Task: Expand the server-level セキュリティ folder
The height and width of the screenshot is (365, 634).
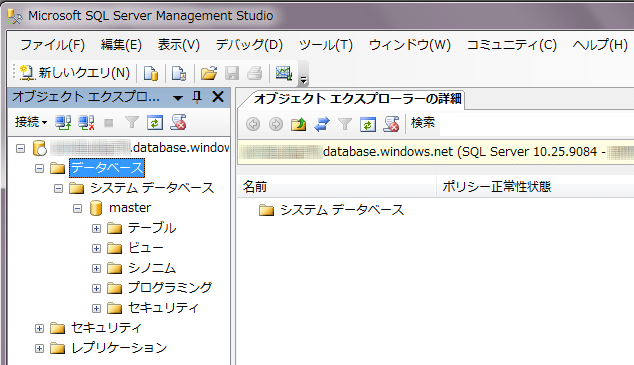Action: tap(39, 328)
